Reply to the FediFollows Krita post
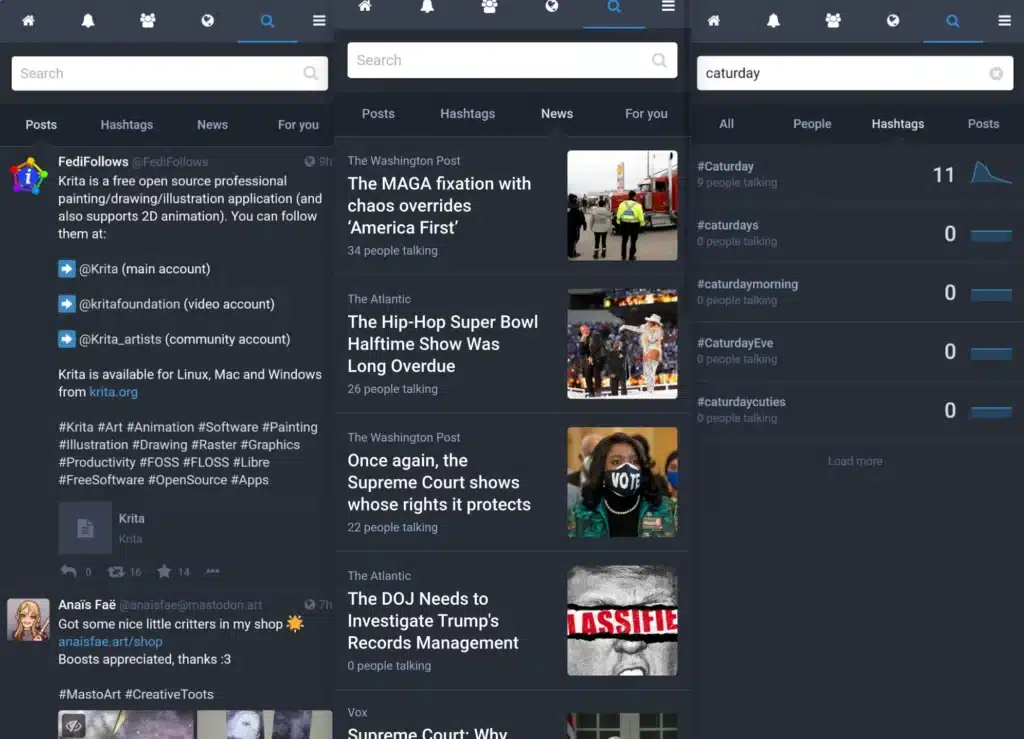 (69, 571)
